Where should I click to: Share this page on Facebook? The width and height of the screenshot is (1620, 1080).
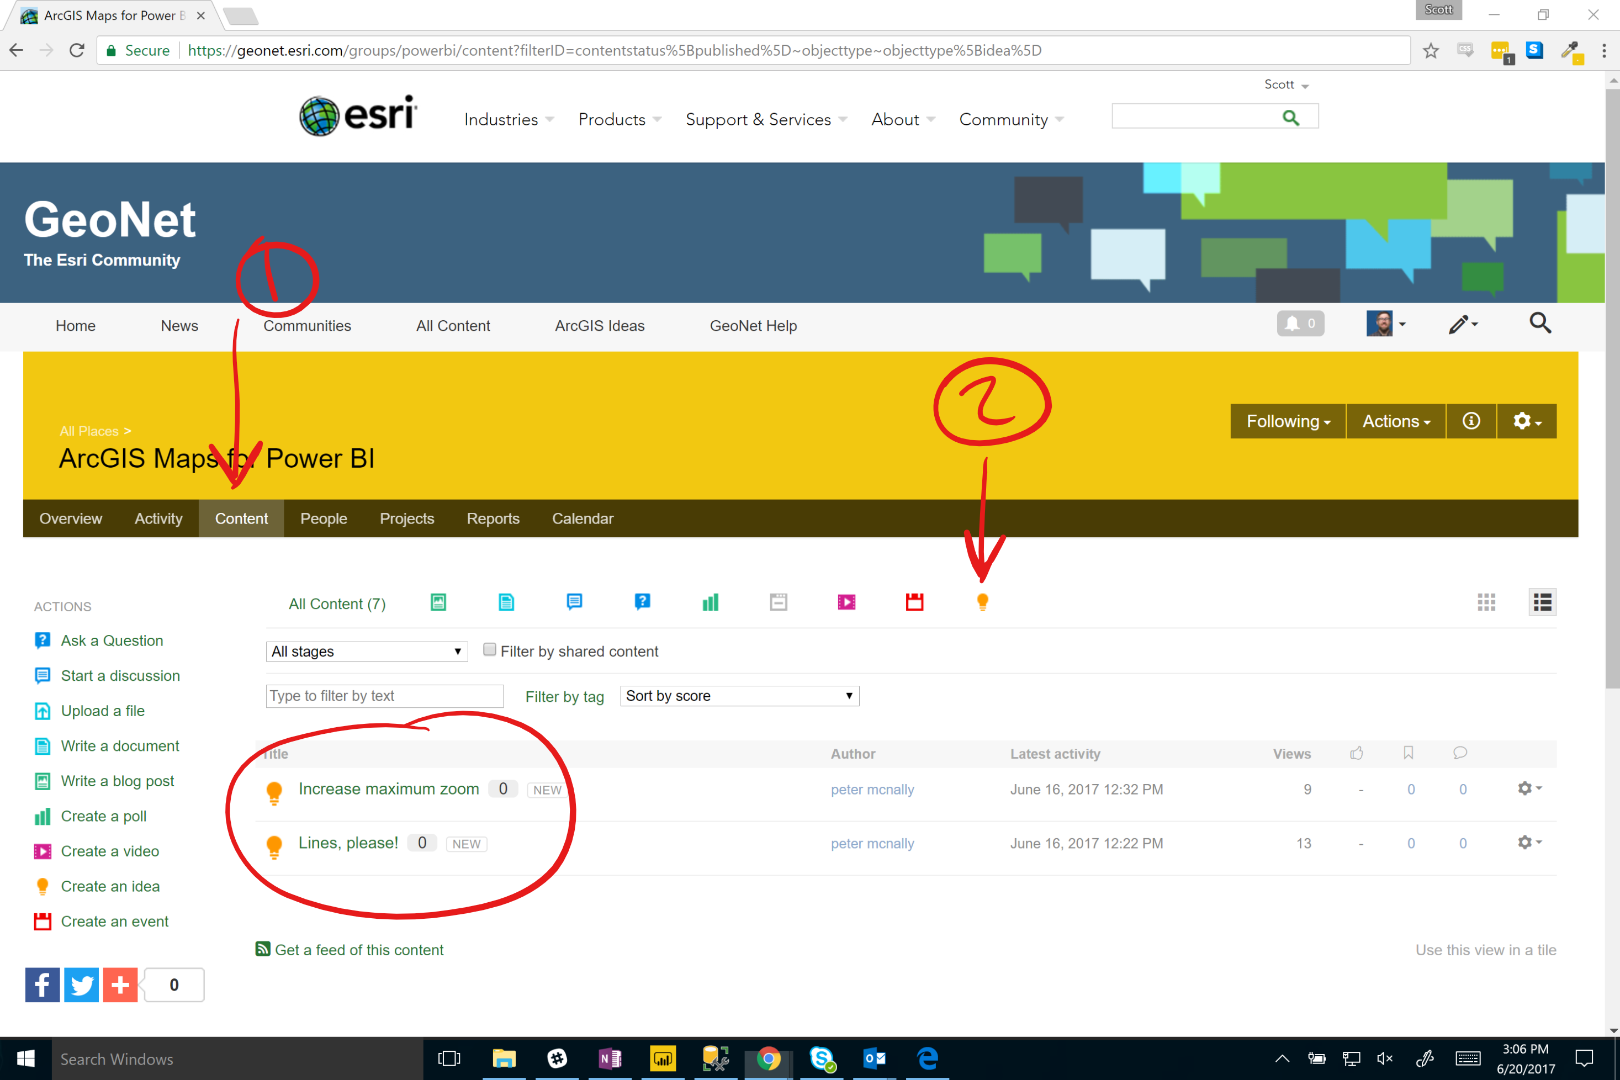(x=42, y=985)
